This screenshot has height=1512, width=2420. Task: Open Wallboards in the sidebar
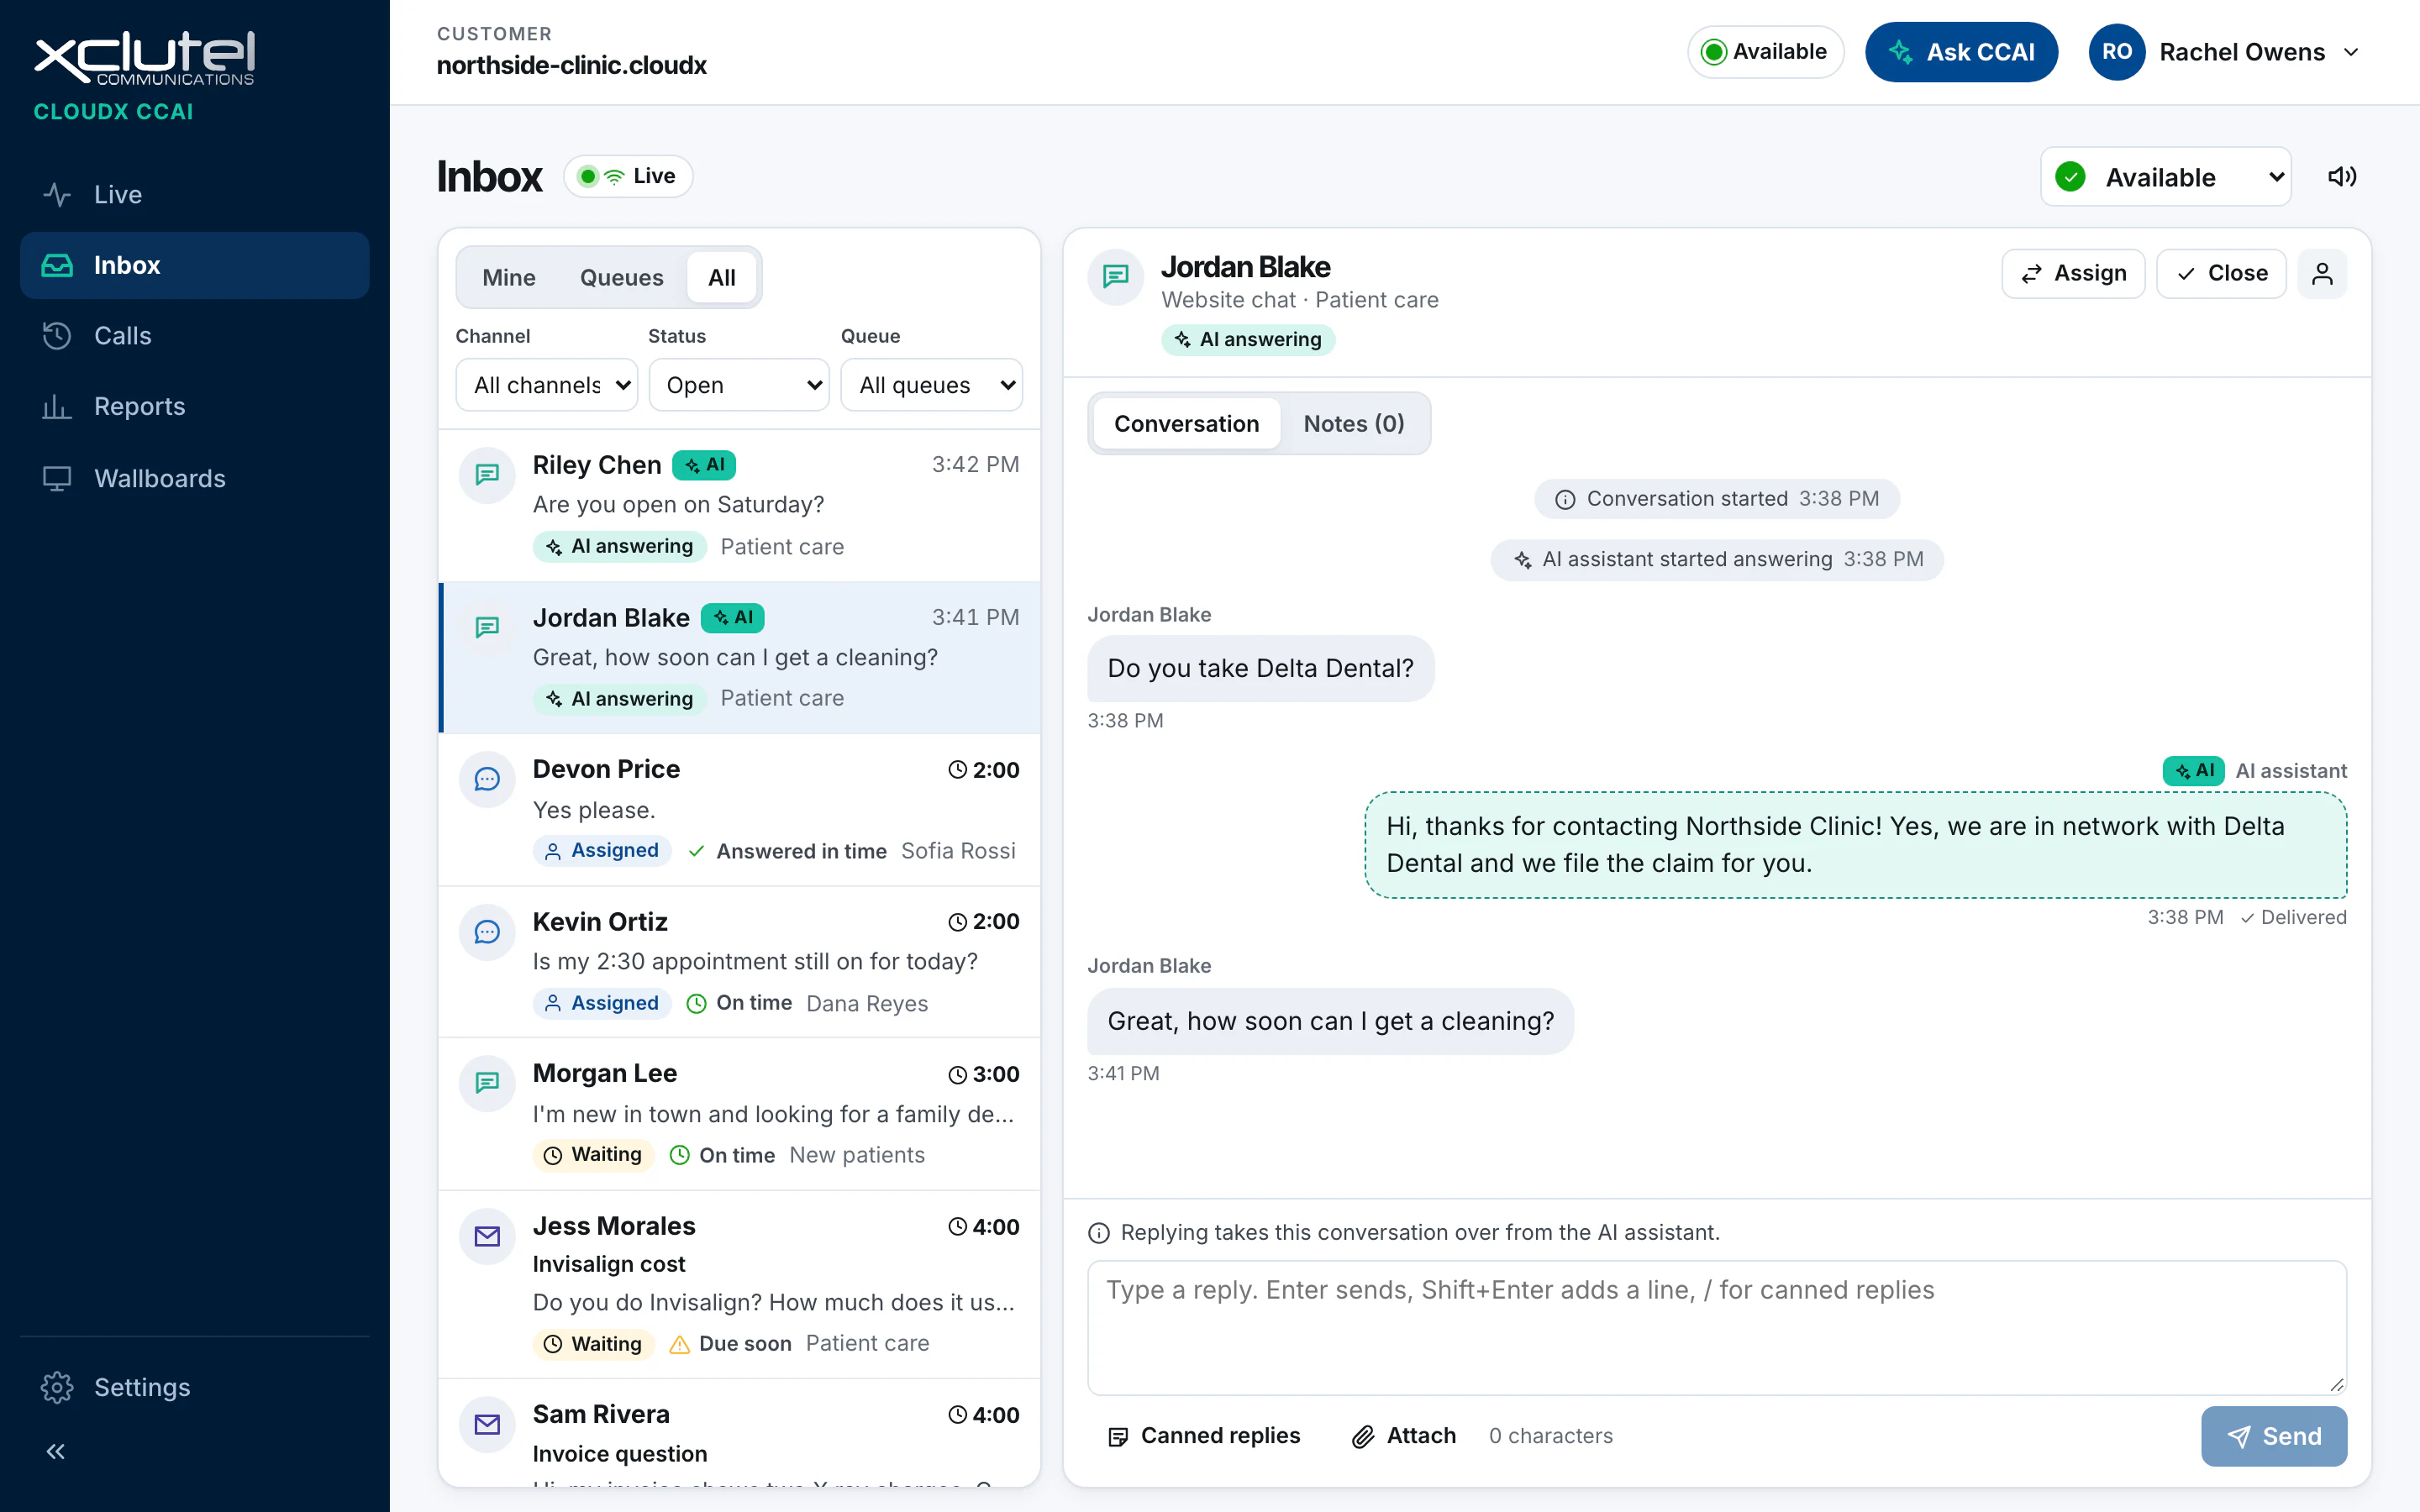194,478
